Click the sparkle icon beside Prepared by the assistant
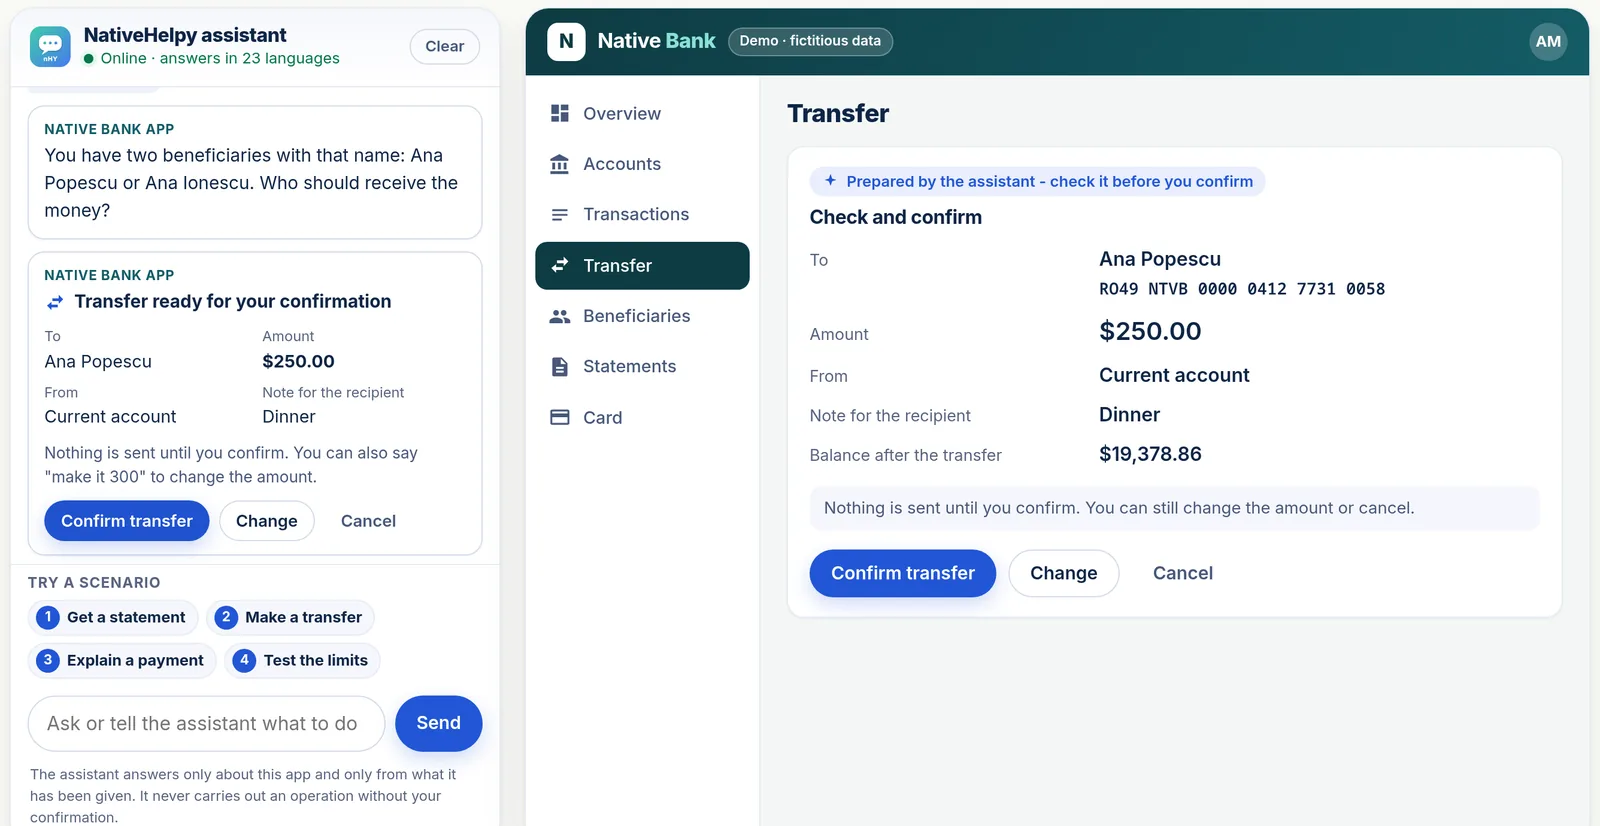 [x=830, y=181]
